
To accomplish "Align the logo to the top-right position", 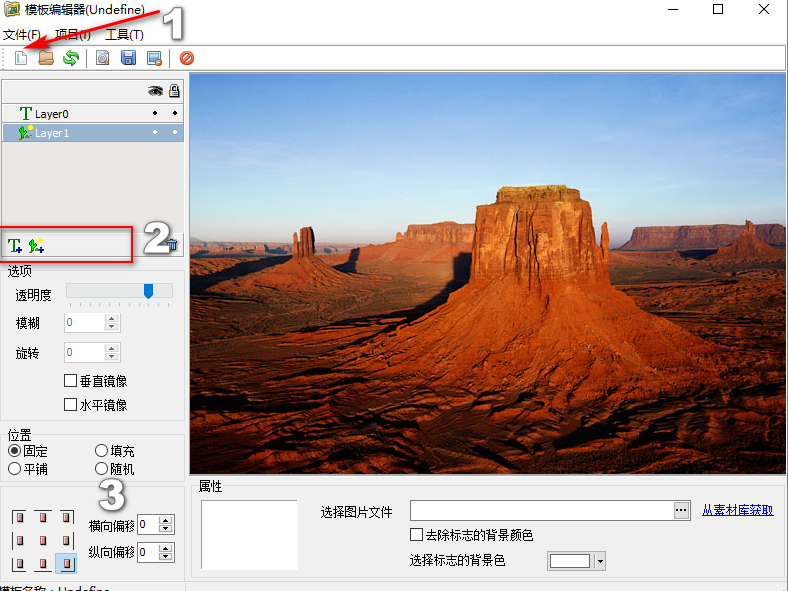I will click(66, 517).
